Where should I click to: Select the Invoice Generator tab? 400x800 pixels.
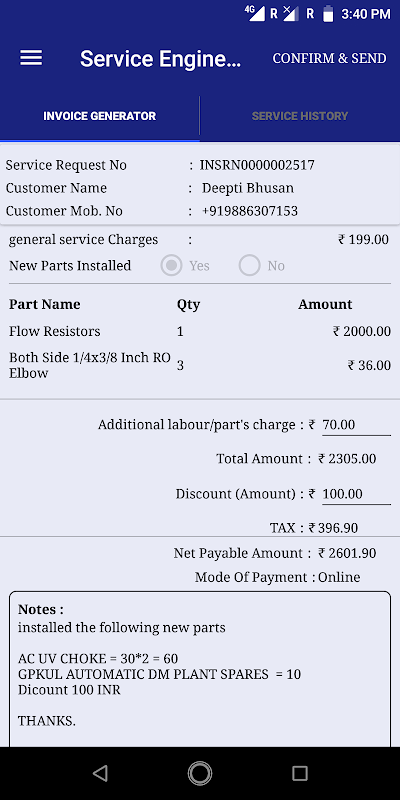100,116
